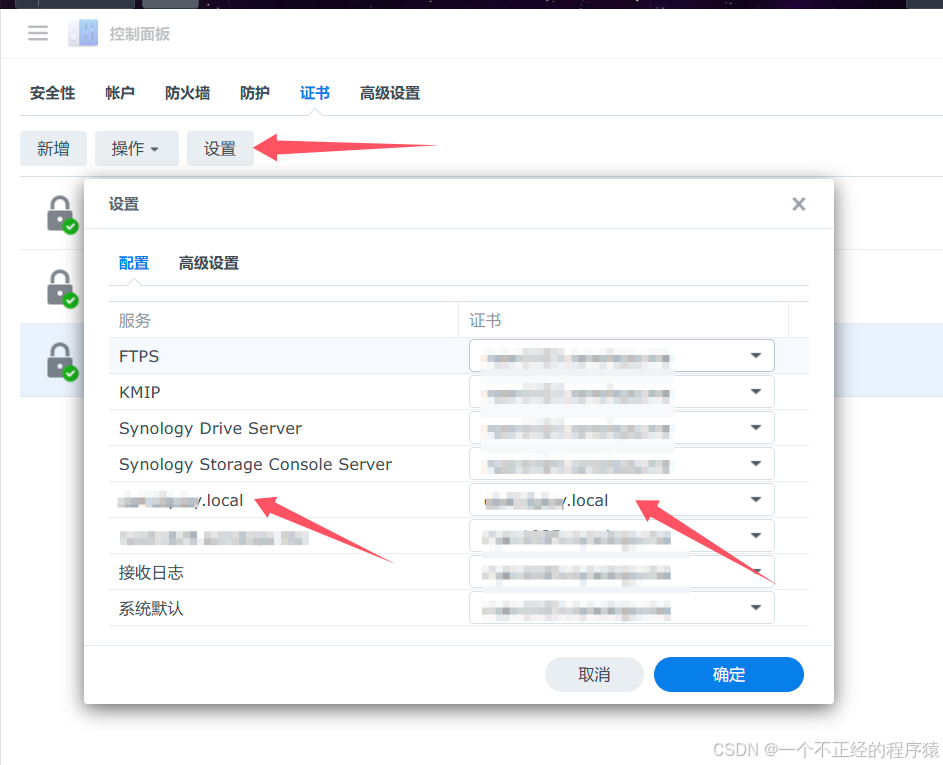Select the first certificate lock icon

pos(62,214)
